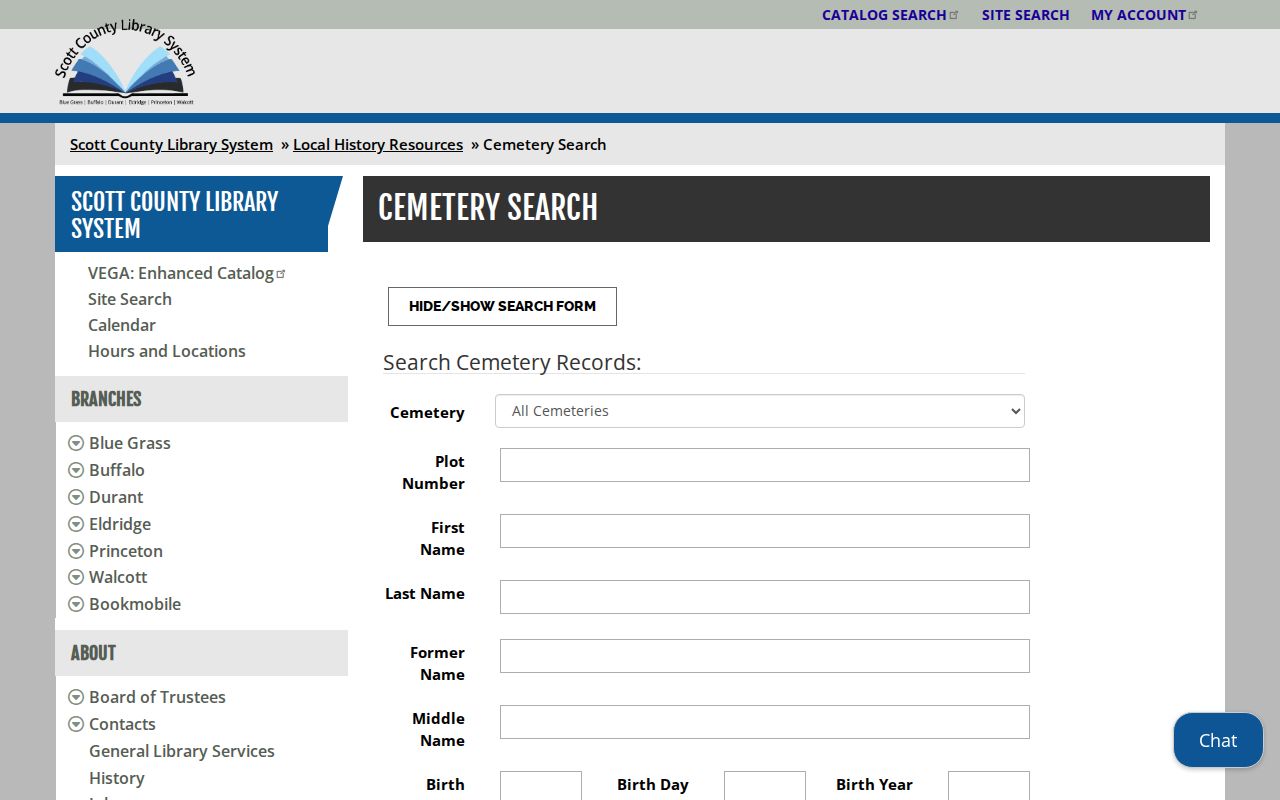Open the Walcott branch link
This screenshot has height=800, width=1280.
118,577
